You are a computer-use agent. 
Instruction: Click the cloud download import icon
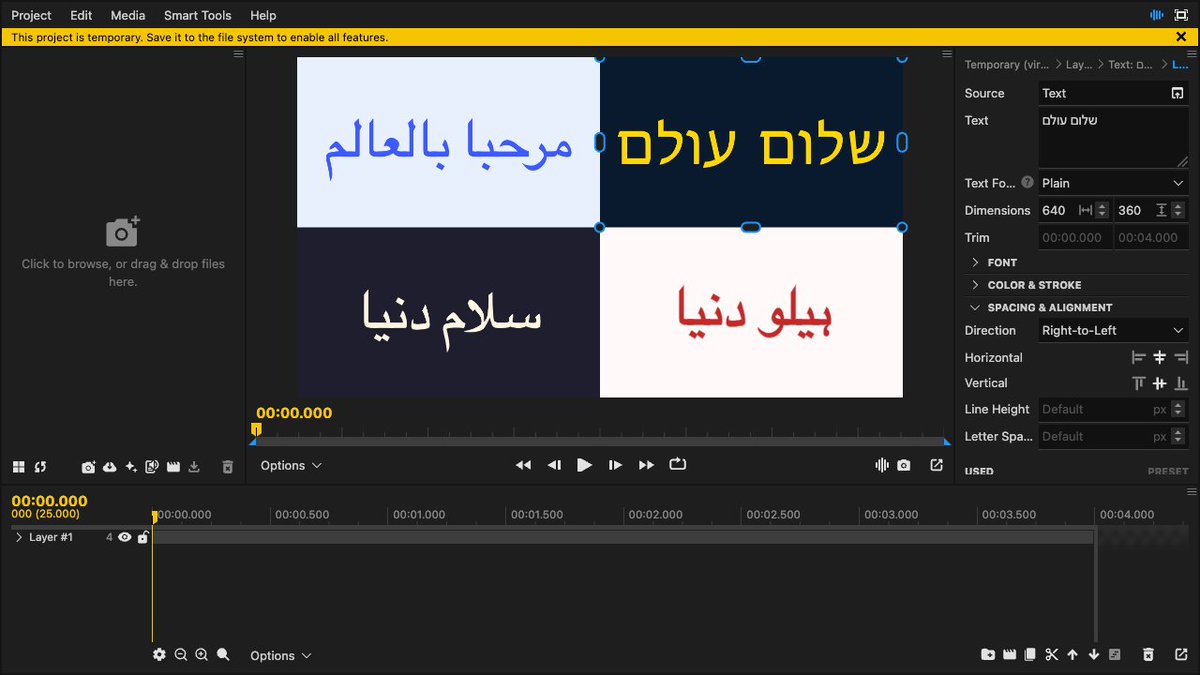coord(109,467)
